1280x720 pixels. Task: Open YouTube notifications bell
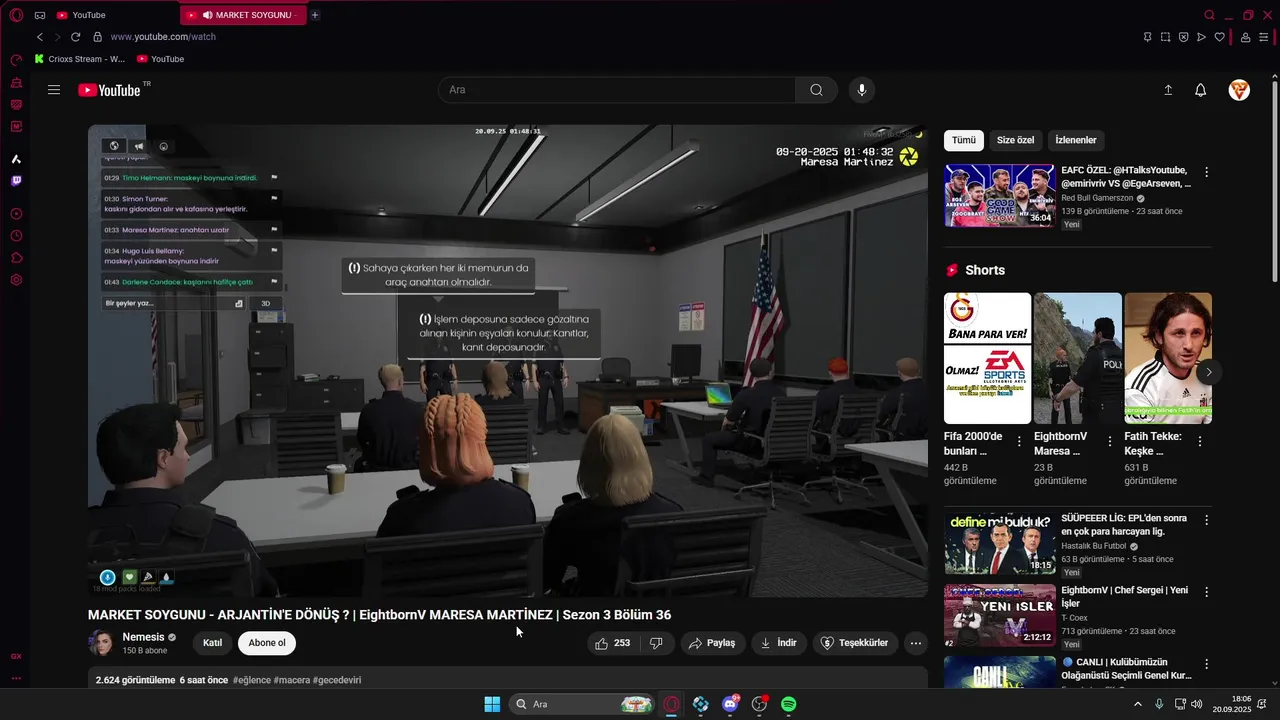(1200, 90)
